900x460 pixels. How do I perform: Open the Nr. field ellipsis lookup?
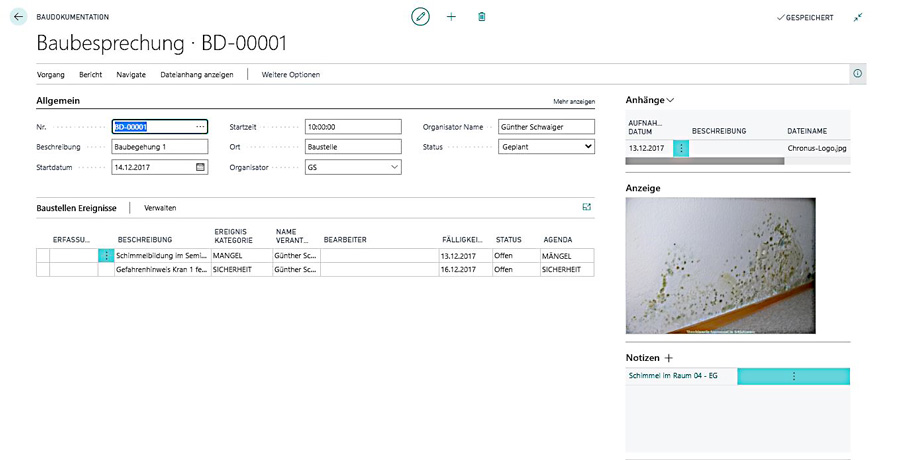click(x=200, y=127)
